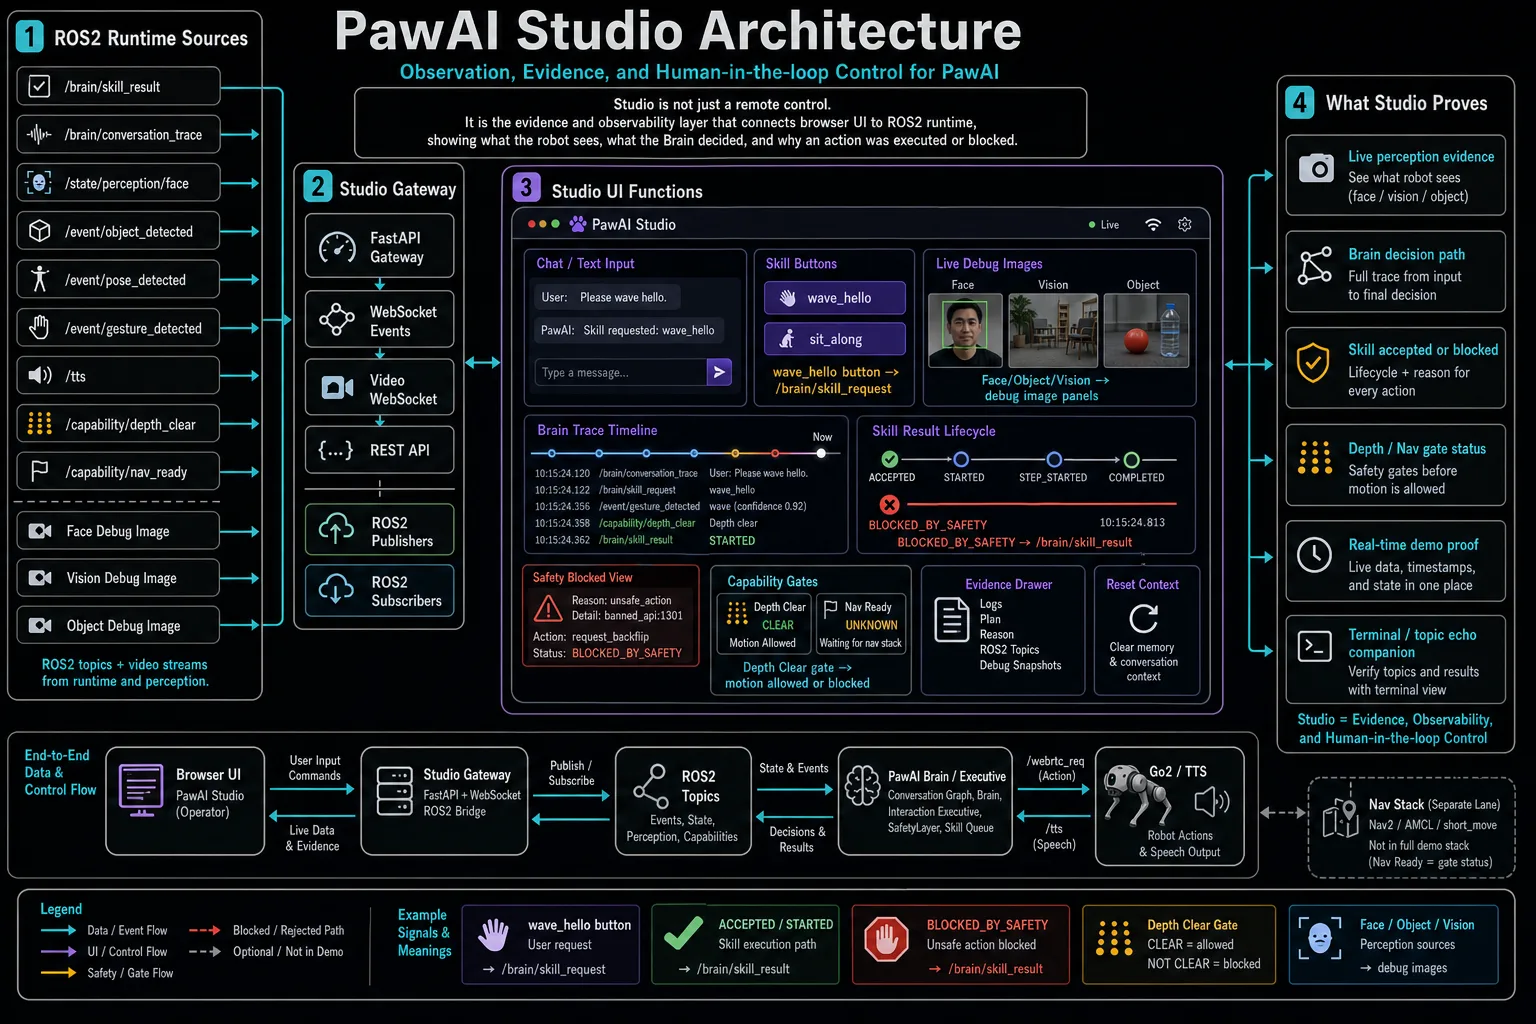Click the ROS2 Subscribers cloud download icon
Viewport: 1536px width, 1024px height.
tap(336, 590)
